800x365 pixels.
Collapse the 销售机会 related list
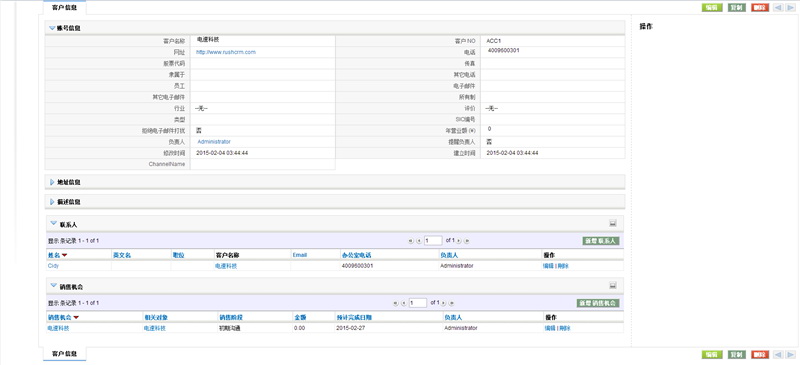pos(54,286)
